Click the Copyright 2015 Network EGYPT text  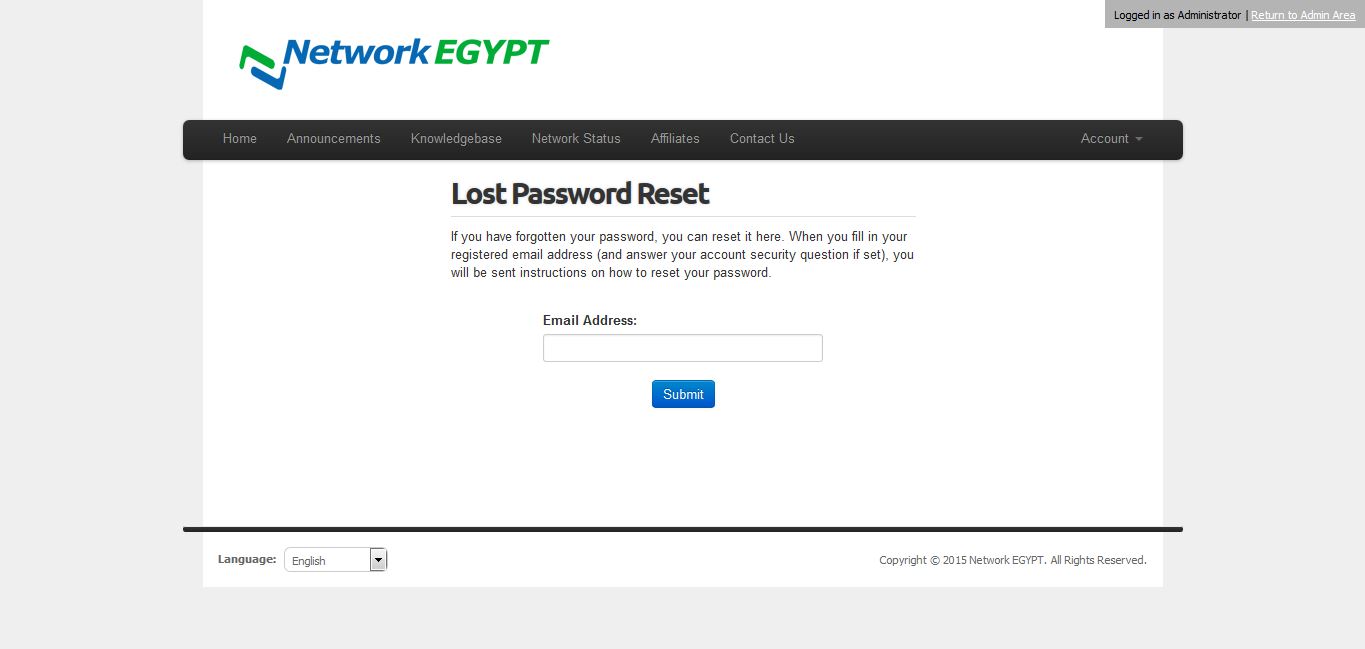(1013, 560)
